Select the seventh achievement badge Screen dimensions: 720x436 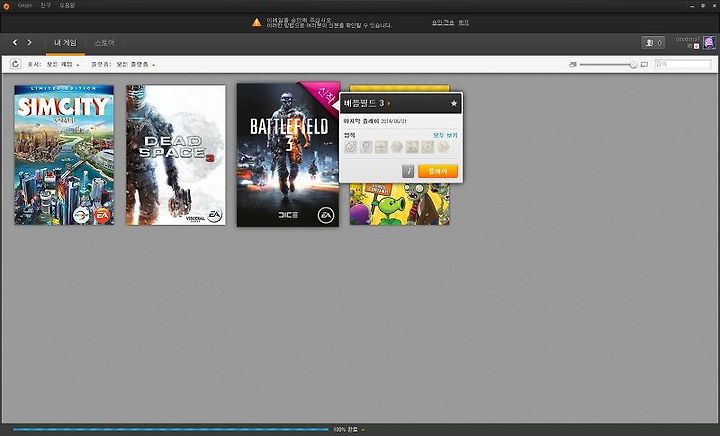(443, 147)
